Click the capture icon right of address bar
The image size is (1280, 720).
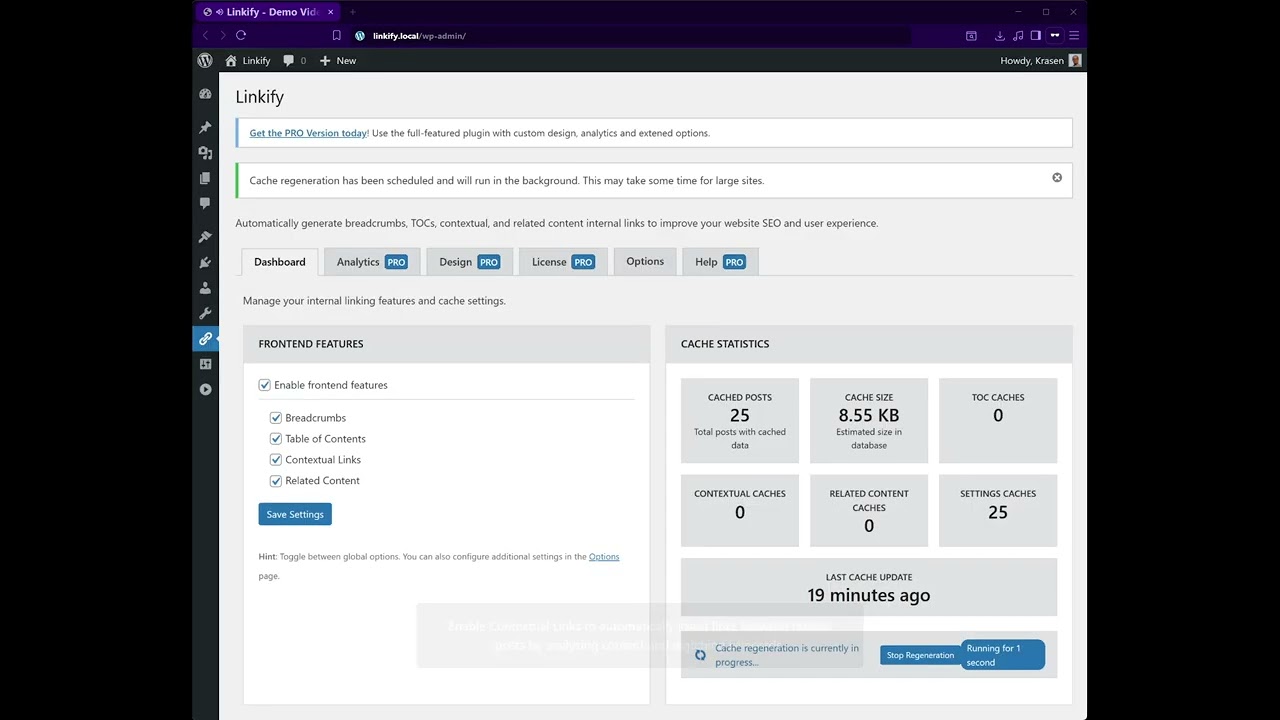coord(971,35)
